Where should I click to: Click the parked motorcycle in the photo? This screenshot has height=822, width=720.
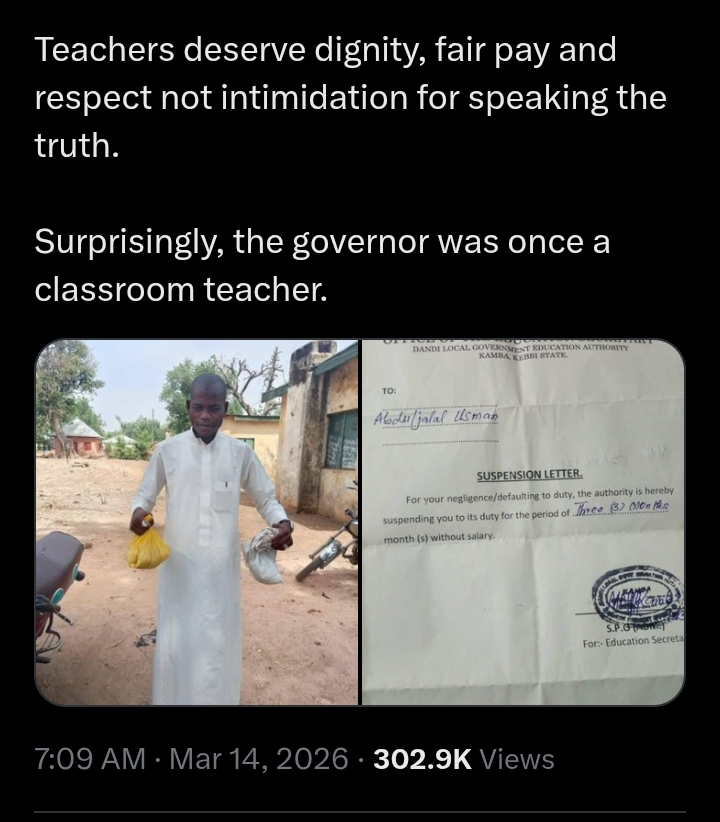(x=327, y=546)
